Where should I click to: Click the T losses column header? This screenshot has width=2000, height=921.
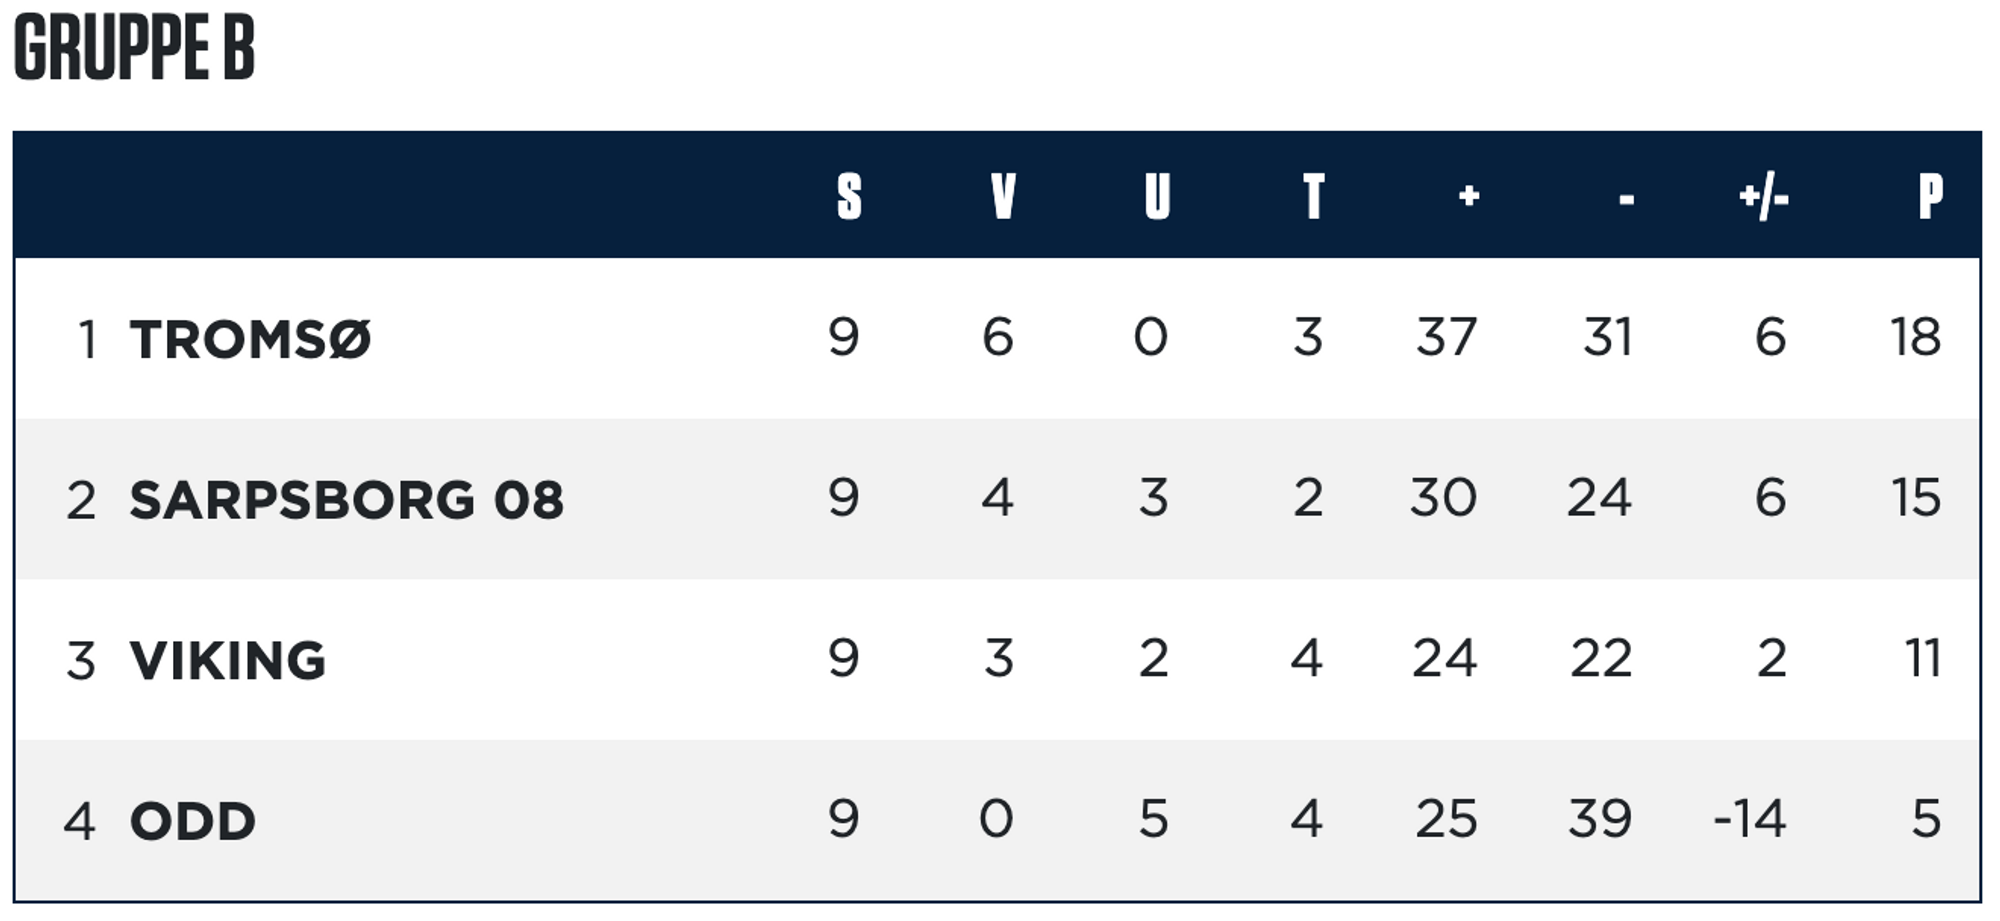(1314, 196)
